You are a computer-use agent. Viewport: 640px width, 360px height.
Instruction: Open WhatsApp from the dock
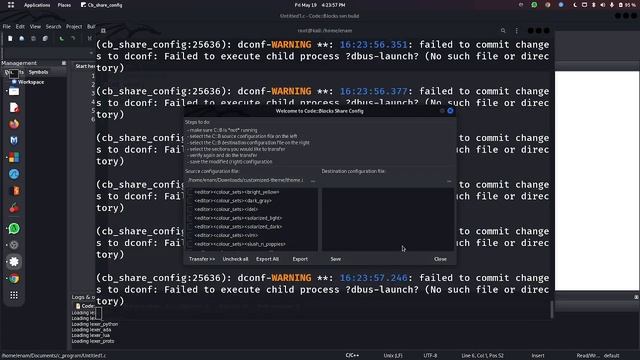point(14,229)
